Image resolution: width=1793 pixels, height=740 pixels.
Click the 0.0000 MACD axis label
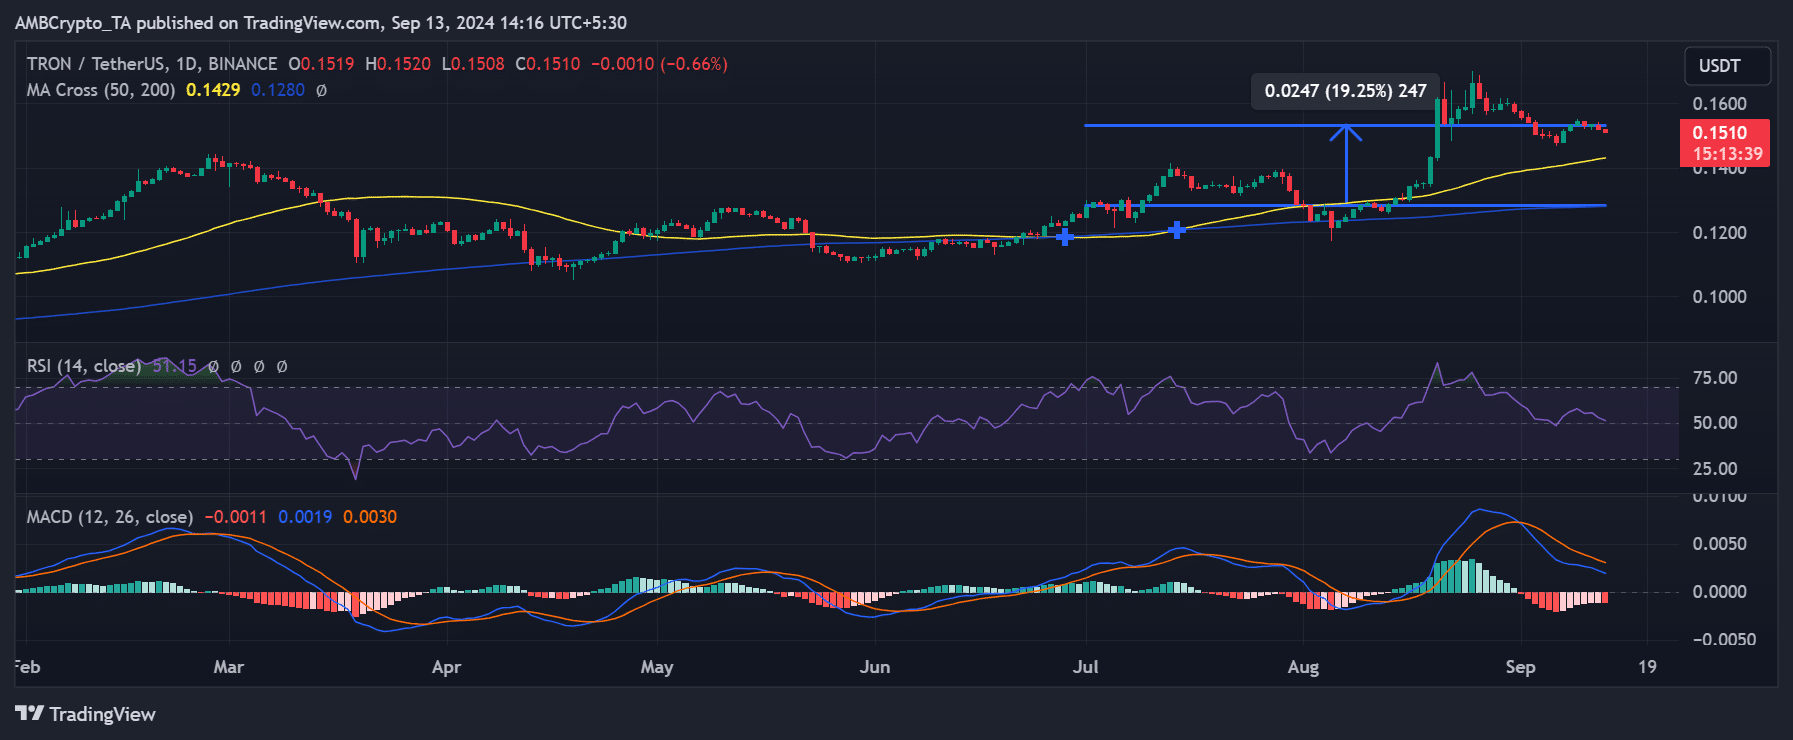click(1720, 592)
